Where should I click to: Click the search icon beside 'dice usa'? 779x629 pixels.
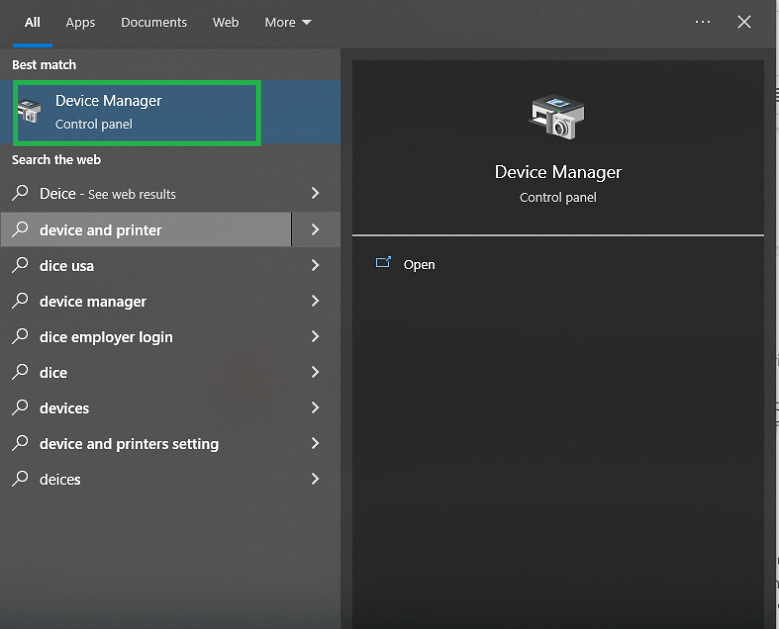tap(20, 265)
